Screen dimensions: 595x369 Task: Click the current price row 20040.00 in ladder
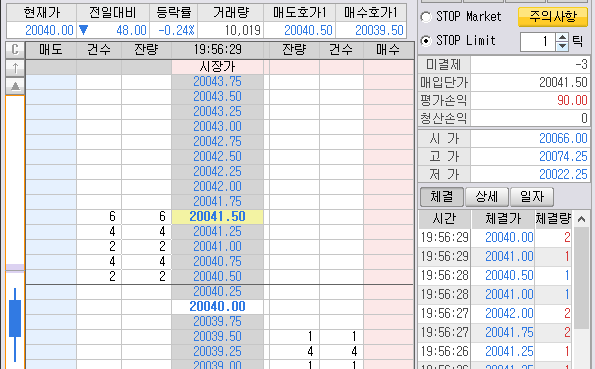(x=217, y=306)
